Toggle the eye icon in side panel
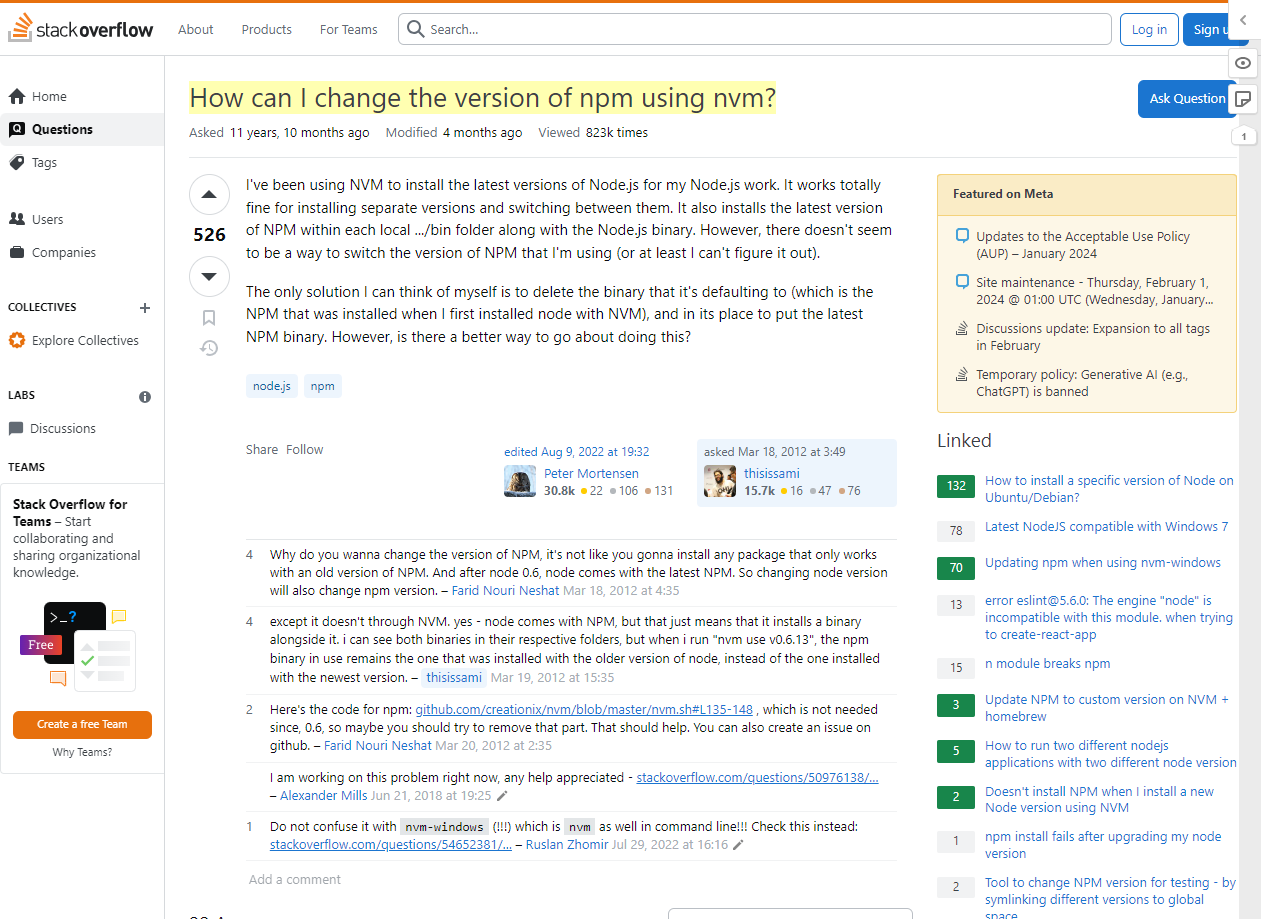Screen dimensions: 1261x919 (x=1243, y=62)
